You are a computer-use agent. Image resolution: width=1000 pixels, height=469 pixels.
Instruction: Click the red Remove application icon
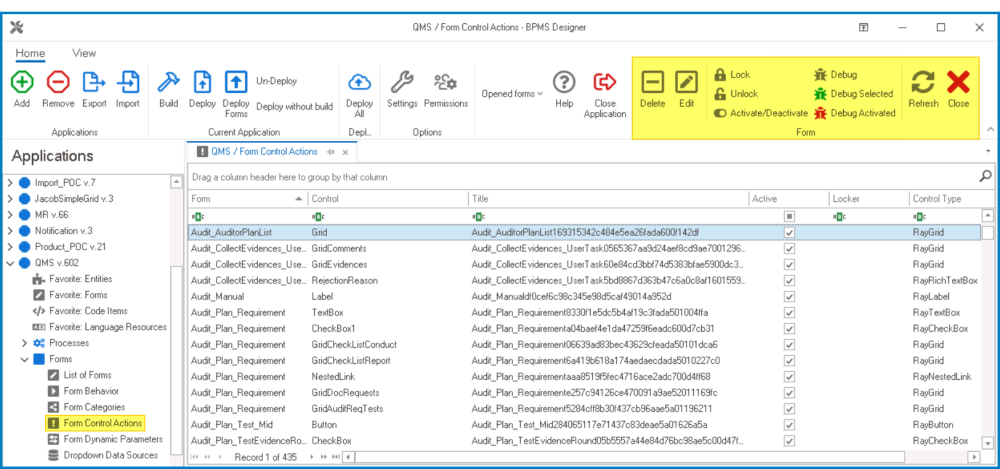tap(58, 82)
